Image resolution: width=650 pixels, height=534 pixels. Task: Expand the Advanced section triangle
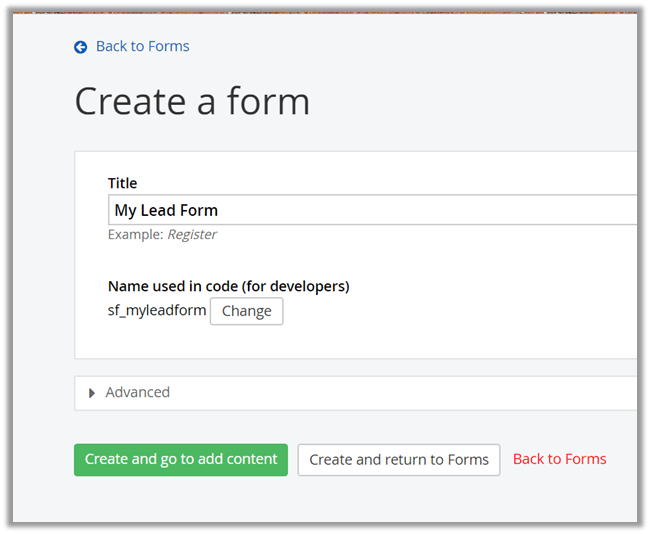point(92,393)
